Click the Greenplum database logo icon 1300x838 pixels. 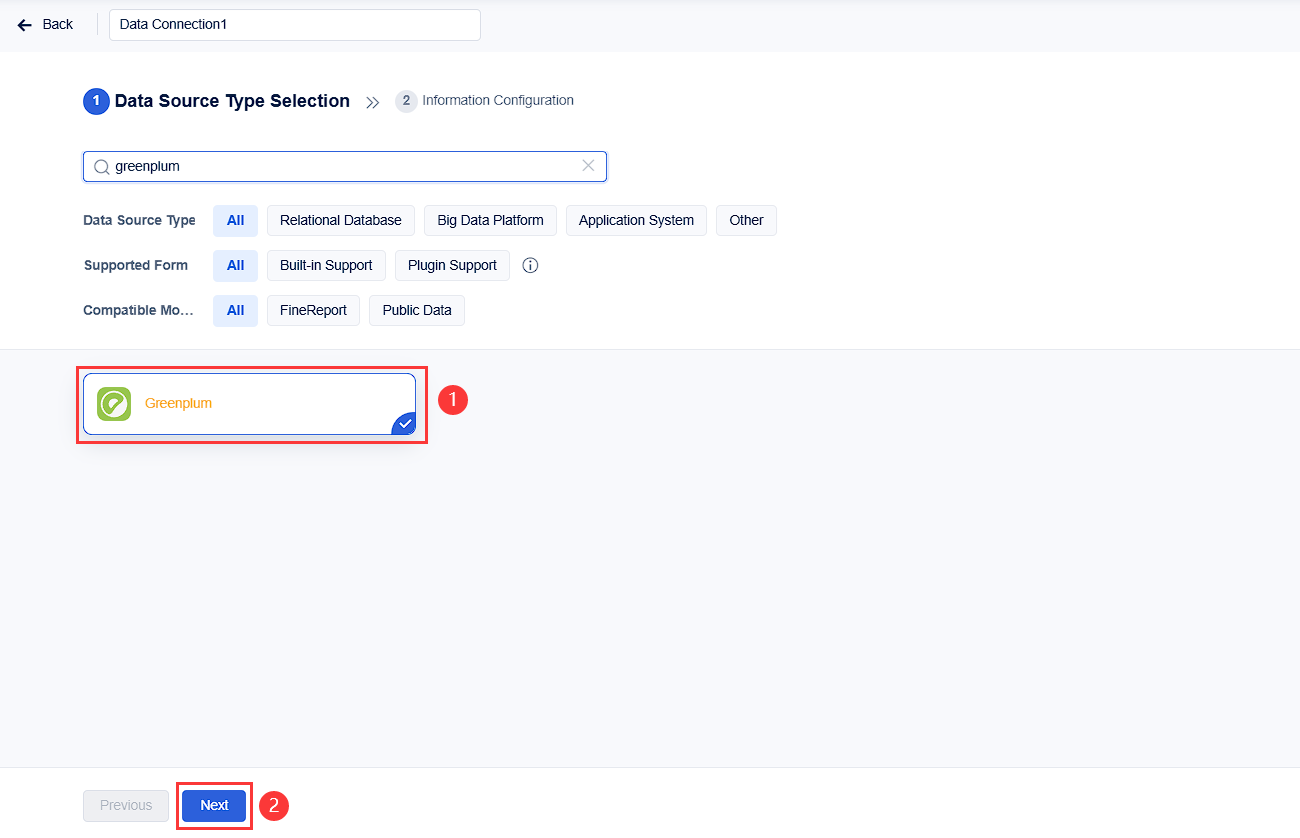point(113,403)
